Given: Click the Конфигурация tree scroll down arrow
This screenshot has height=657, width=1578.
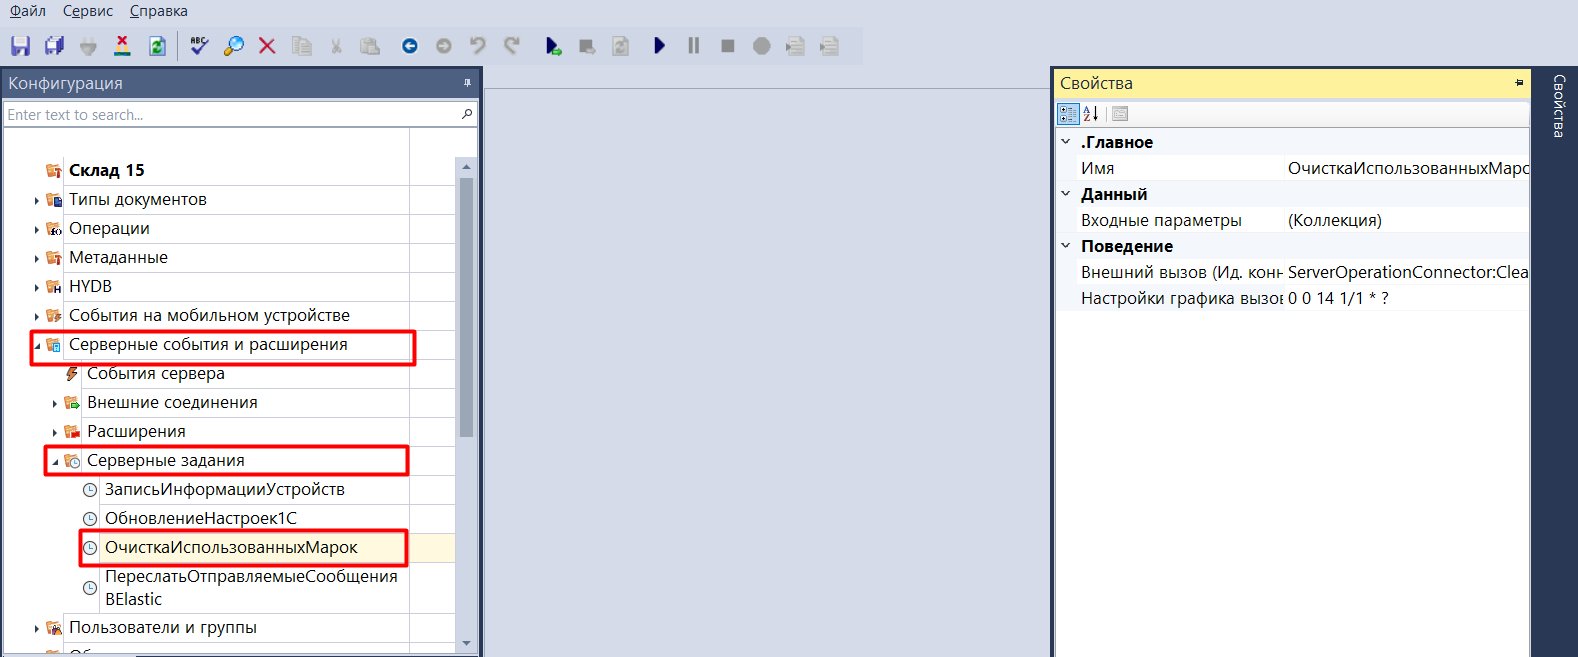Looking at the screenshot, I should (x=466, y=644).
